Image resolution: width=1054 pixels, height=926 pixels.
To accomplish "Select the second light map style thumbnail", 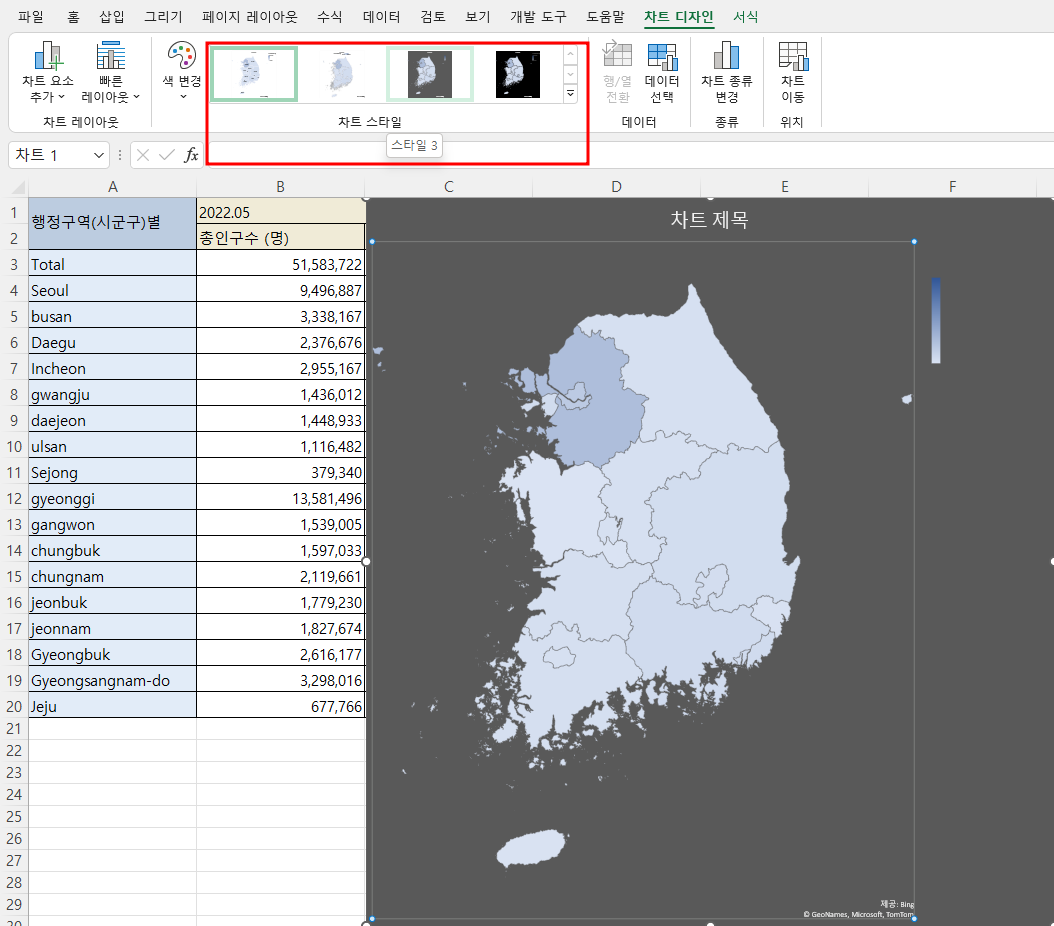I will click(x=342, y=74).
